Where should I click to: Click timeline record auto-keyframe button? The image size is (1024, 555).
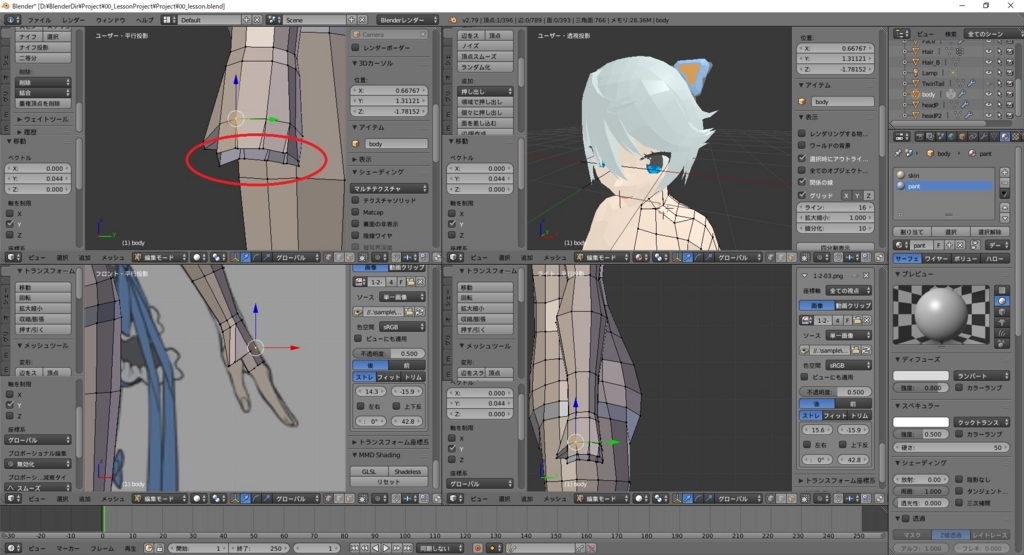coord(478,548)
